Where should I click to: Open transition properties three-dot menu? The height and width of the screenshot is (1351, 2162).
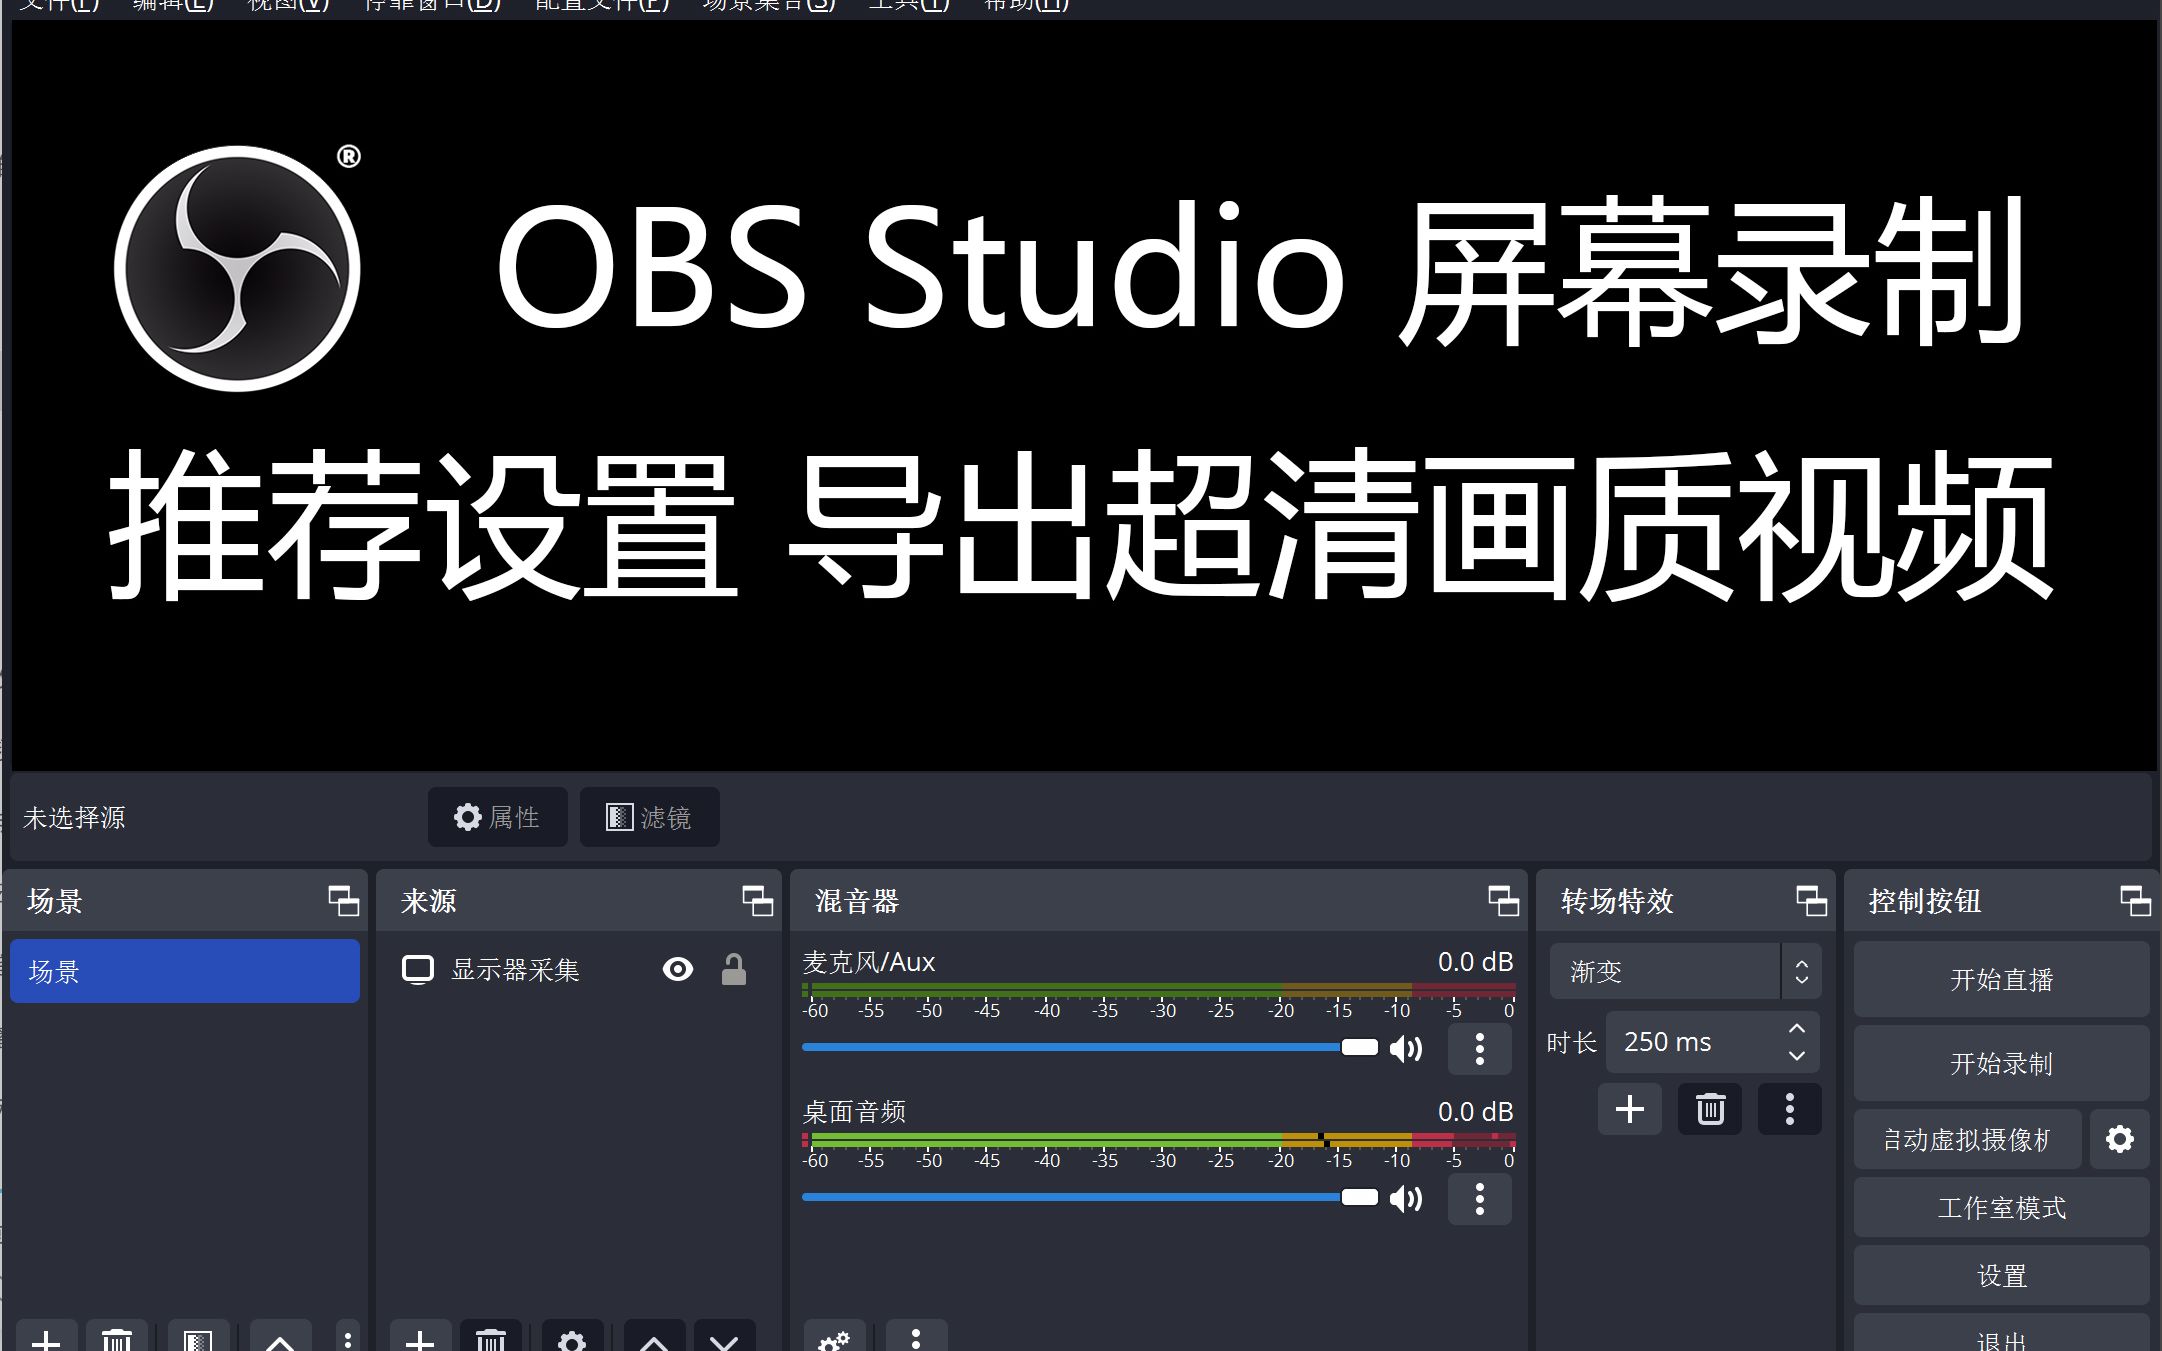(1790, 1109)
